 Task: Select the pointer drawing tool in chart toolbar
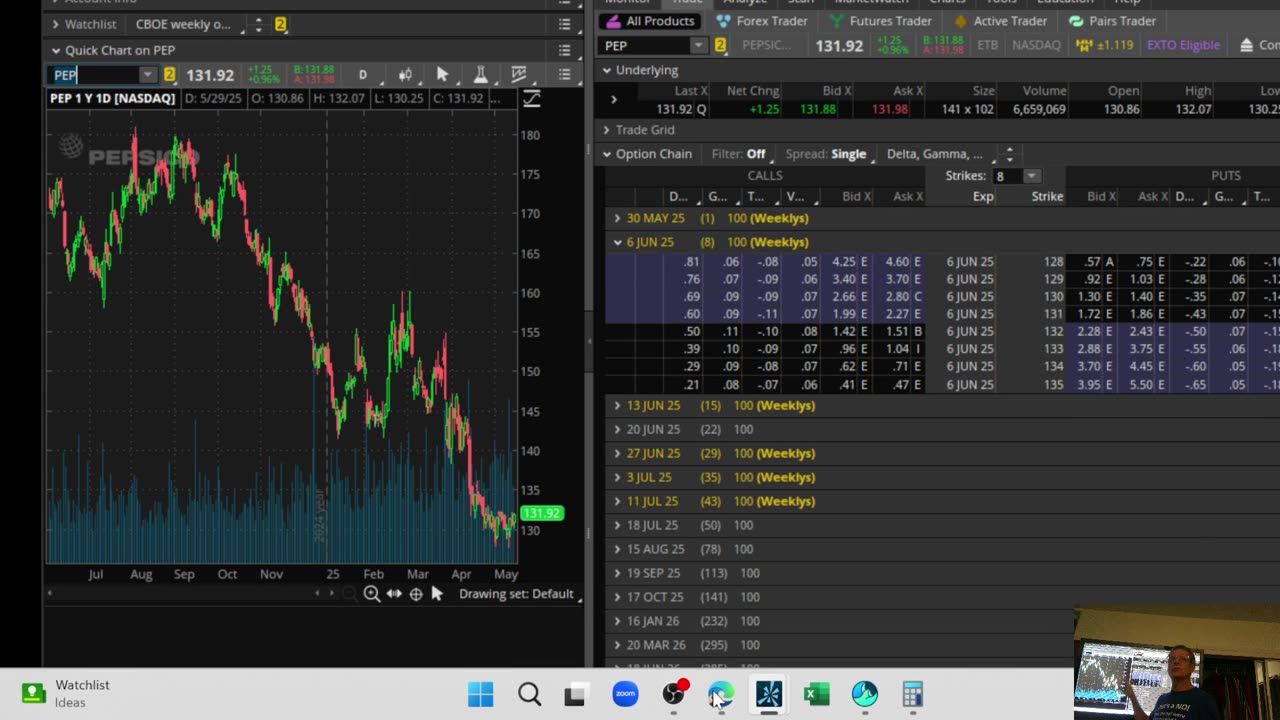(442, 75)
